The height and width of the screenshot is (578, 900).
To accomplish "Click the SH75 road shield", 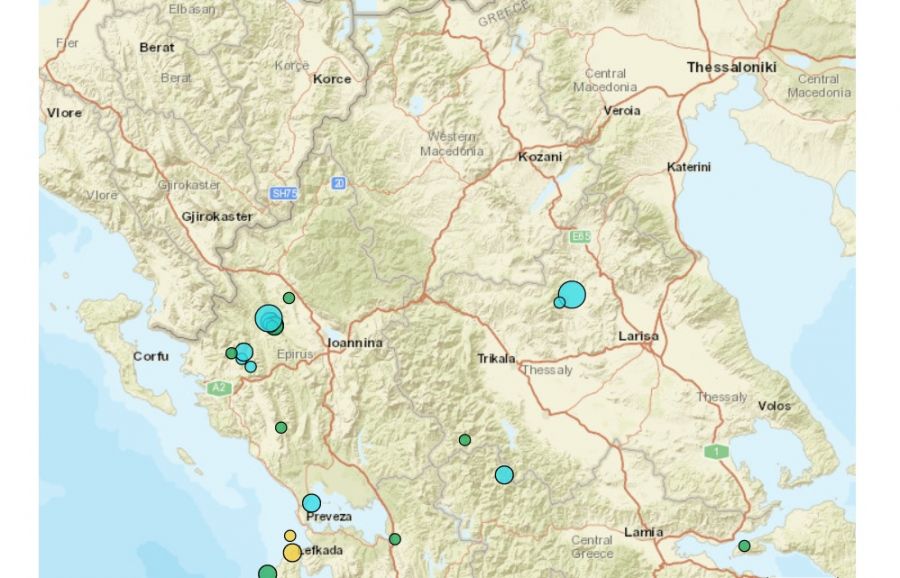I will coord(284,193).
